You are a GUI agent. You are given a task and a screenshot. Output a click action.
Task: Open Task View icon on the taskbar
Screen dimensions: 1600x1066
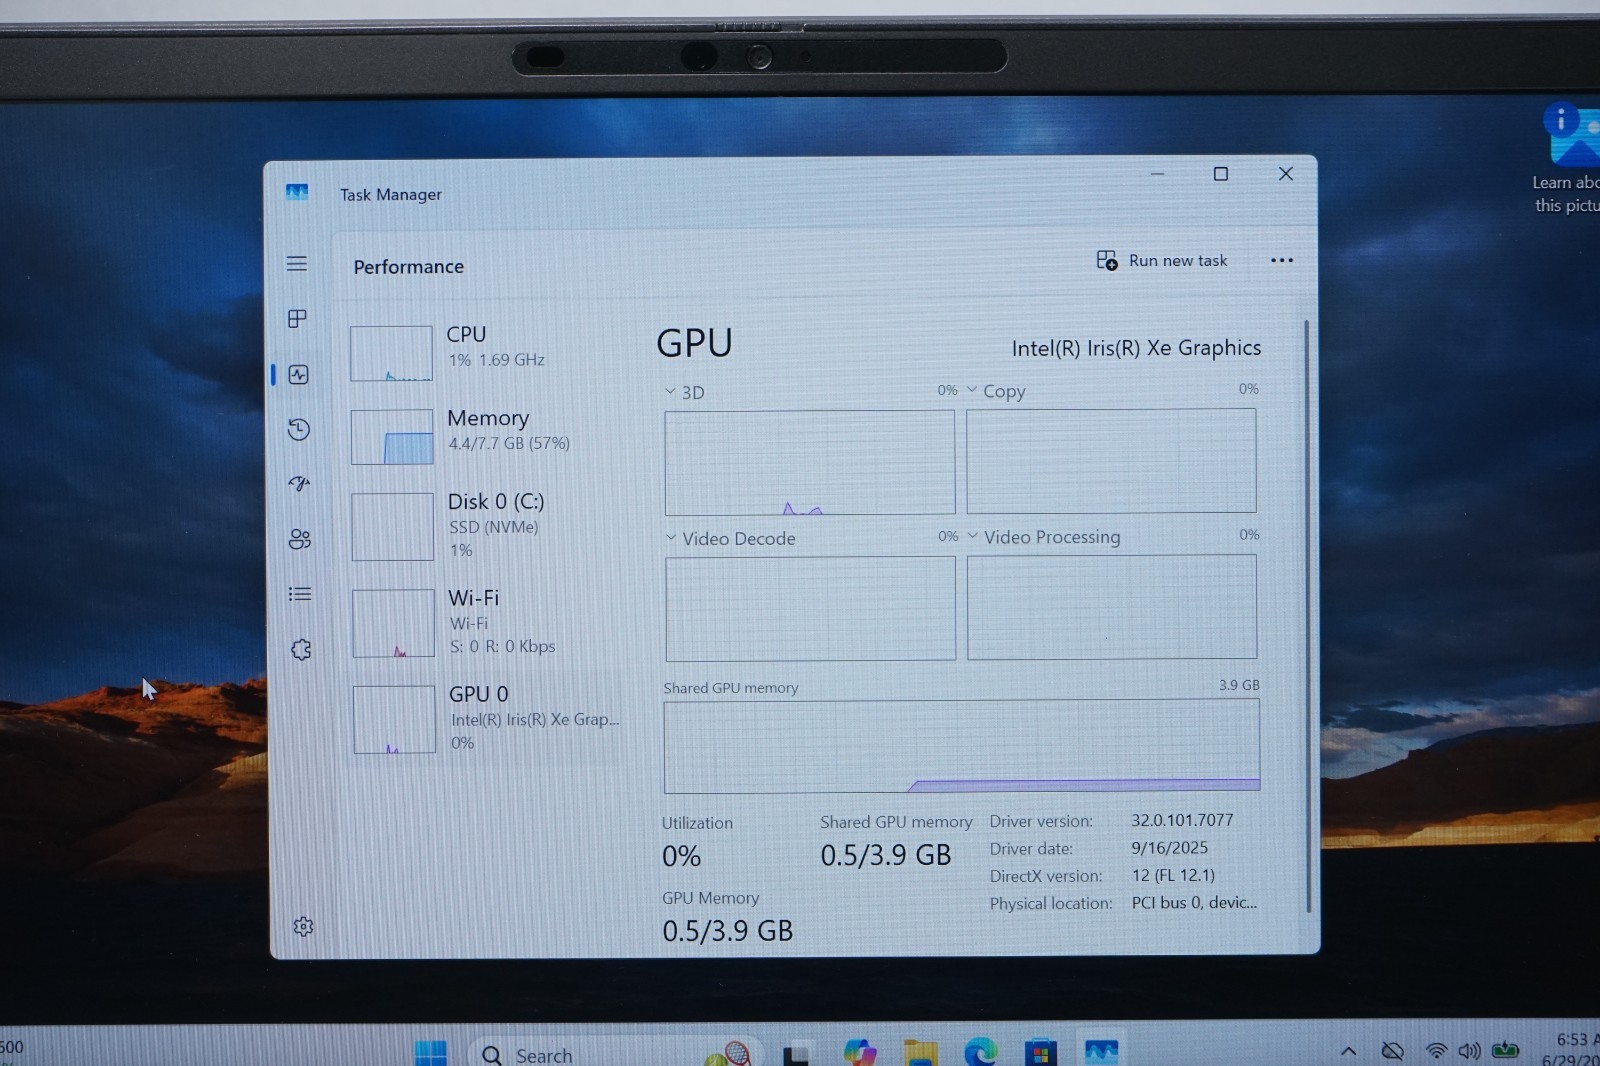pos(797,1055)
